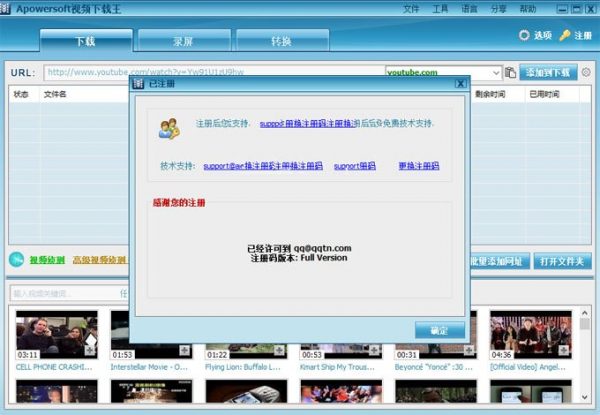Click the 更换注册码 link
Viewport: 600px width, 415px height.
click(419, 166)
